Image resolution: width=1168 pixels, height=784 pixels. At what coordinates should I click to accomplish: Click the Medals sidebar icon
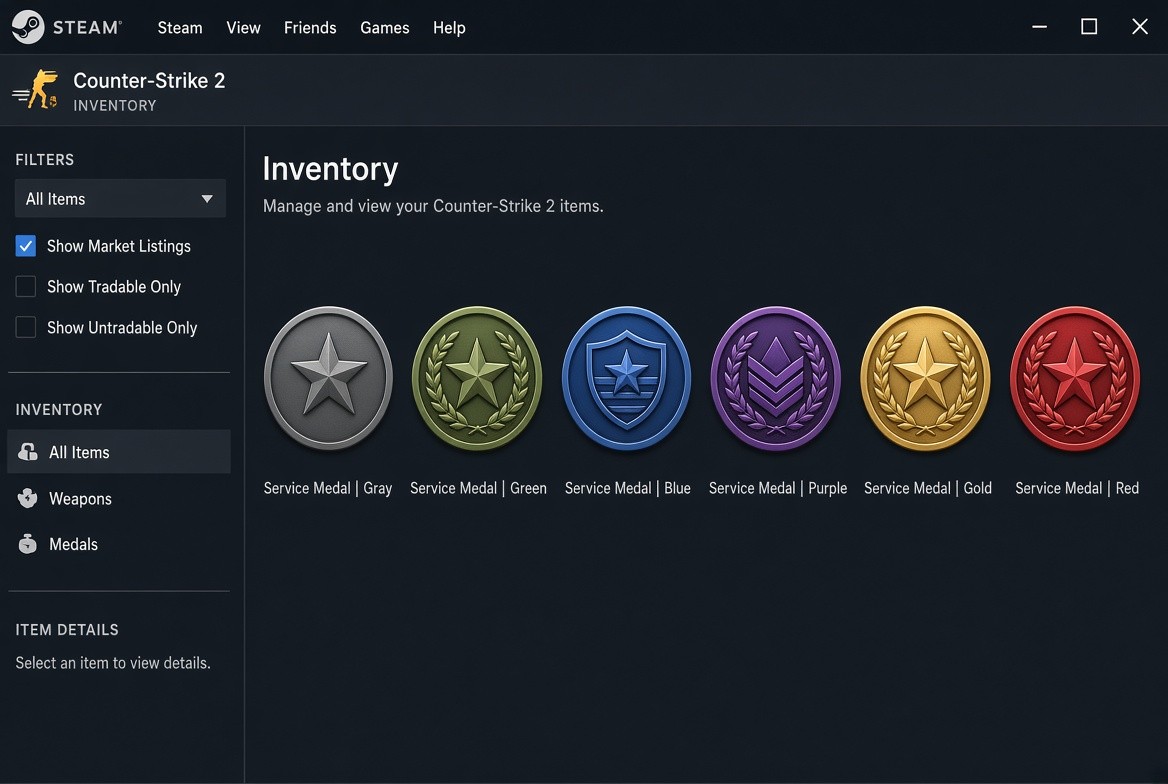[28, 544]
